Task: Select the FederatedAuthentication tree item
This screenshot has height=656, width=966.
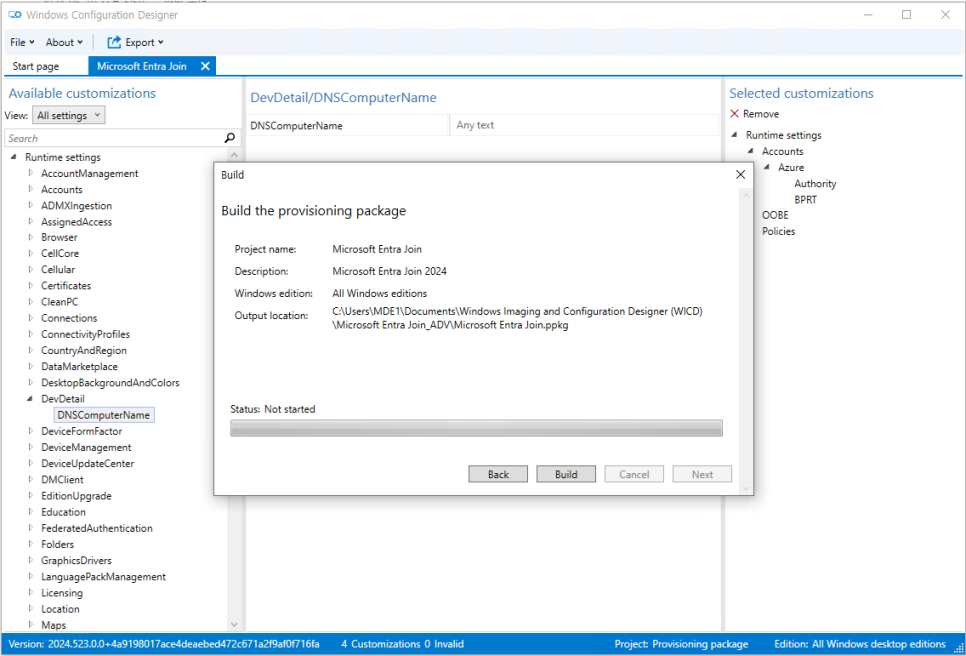Action: point(97,528)
